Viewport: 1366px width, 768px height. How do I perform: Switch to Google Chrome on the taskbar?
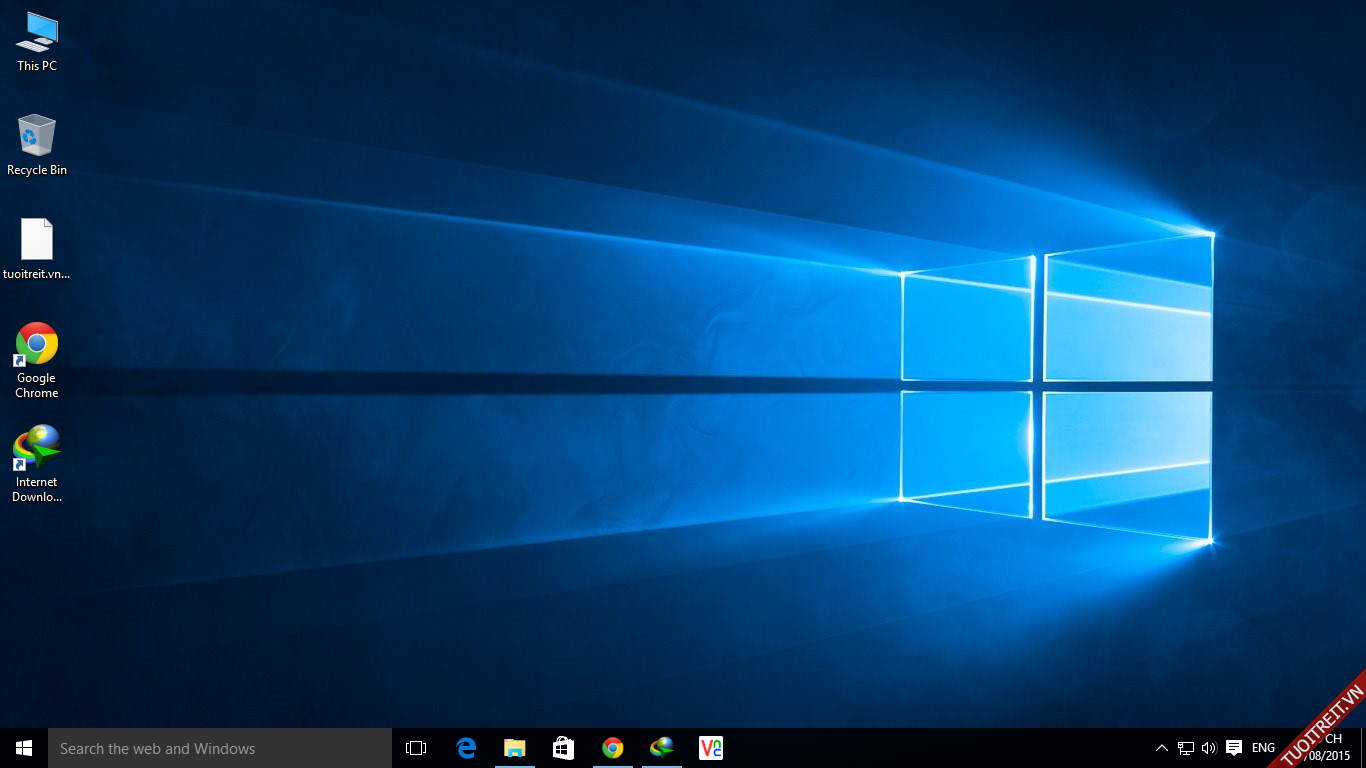[x=613, y=748]
